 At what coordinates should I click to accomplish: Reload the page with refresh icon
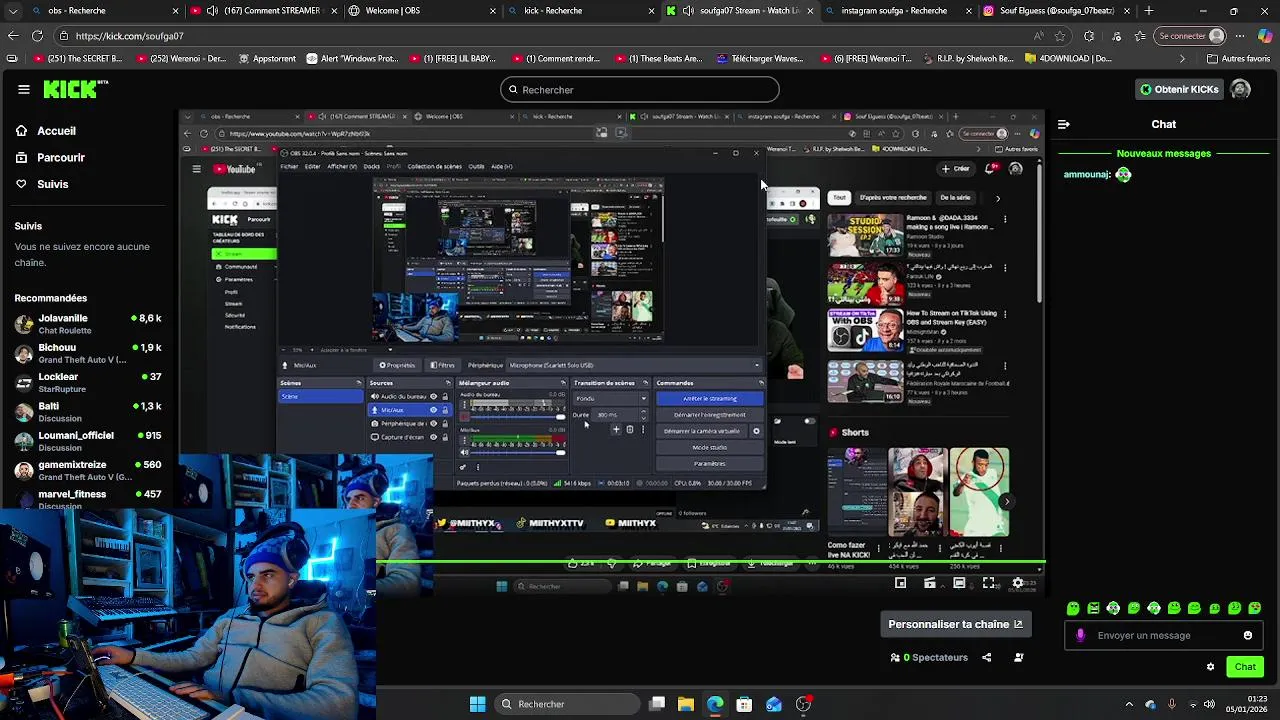[38, 35]
